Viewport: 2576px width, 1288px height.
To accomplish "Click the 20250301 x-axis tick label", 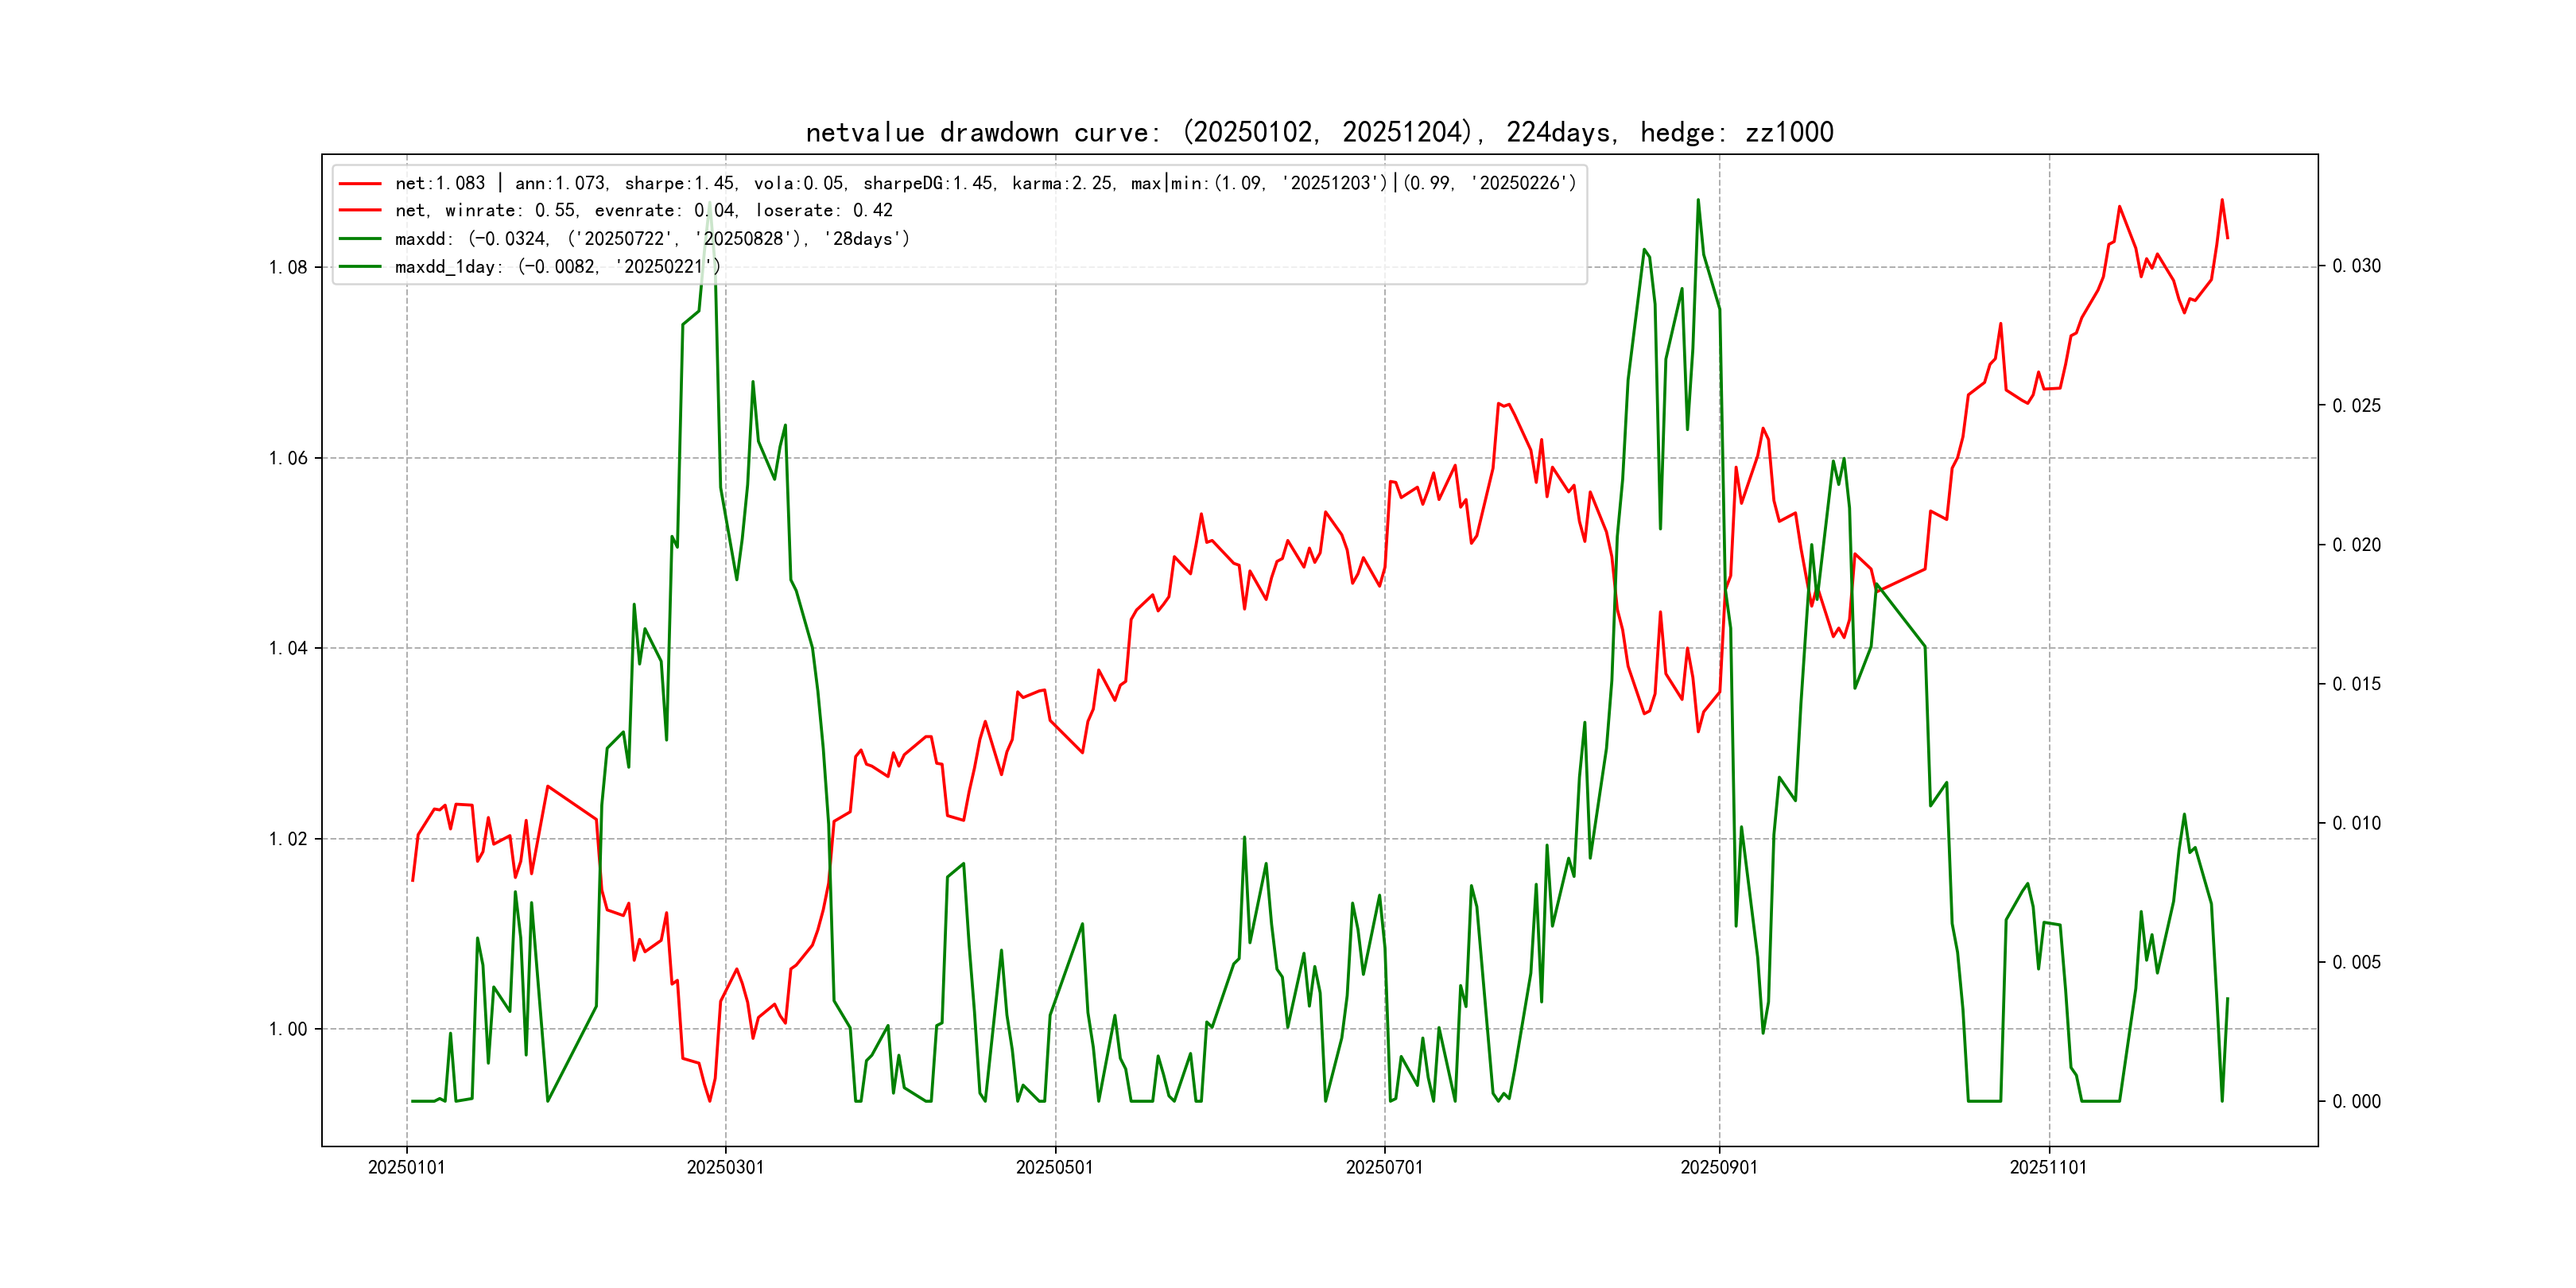I will coord(725,1167).
